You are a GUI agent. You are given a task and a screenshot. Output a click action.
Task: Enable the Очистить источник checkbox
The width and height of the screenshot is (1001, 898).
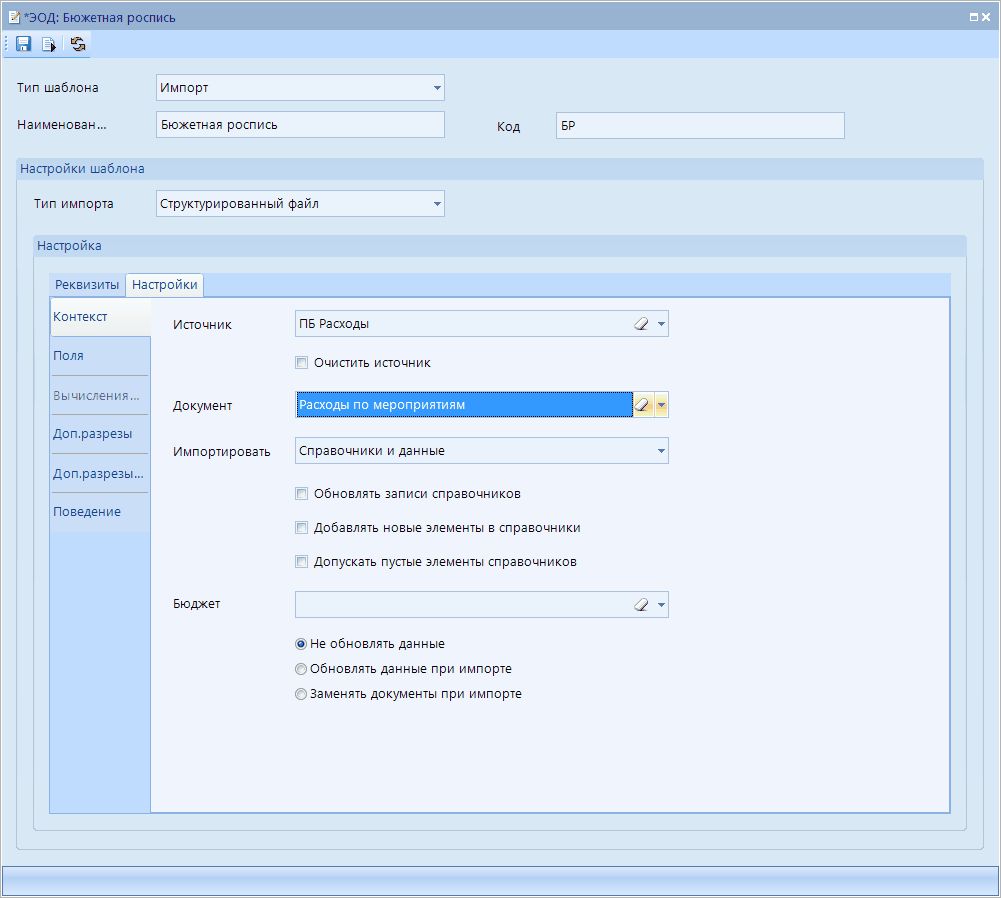302,363
